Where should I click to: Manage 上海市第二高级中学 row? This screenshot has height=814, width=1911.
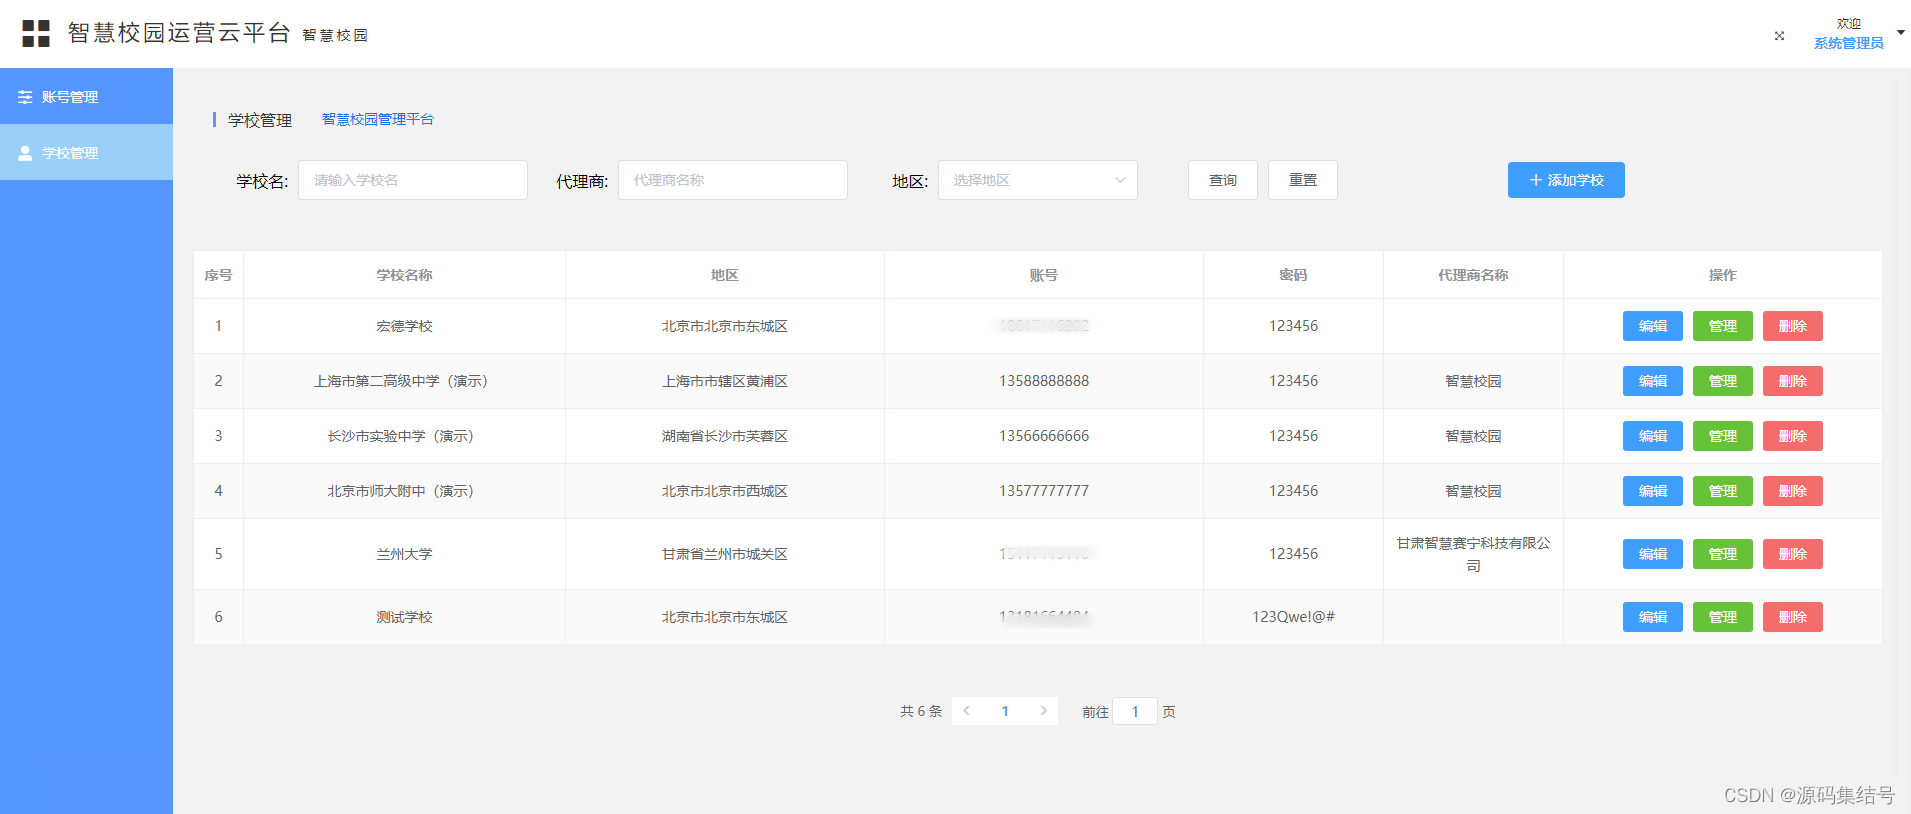pyautogui.click(x=1723, y=381)
